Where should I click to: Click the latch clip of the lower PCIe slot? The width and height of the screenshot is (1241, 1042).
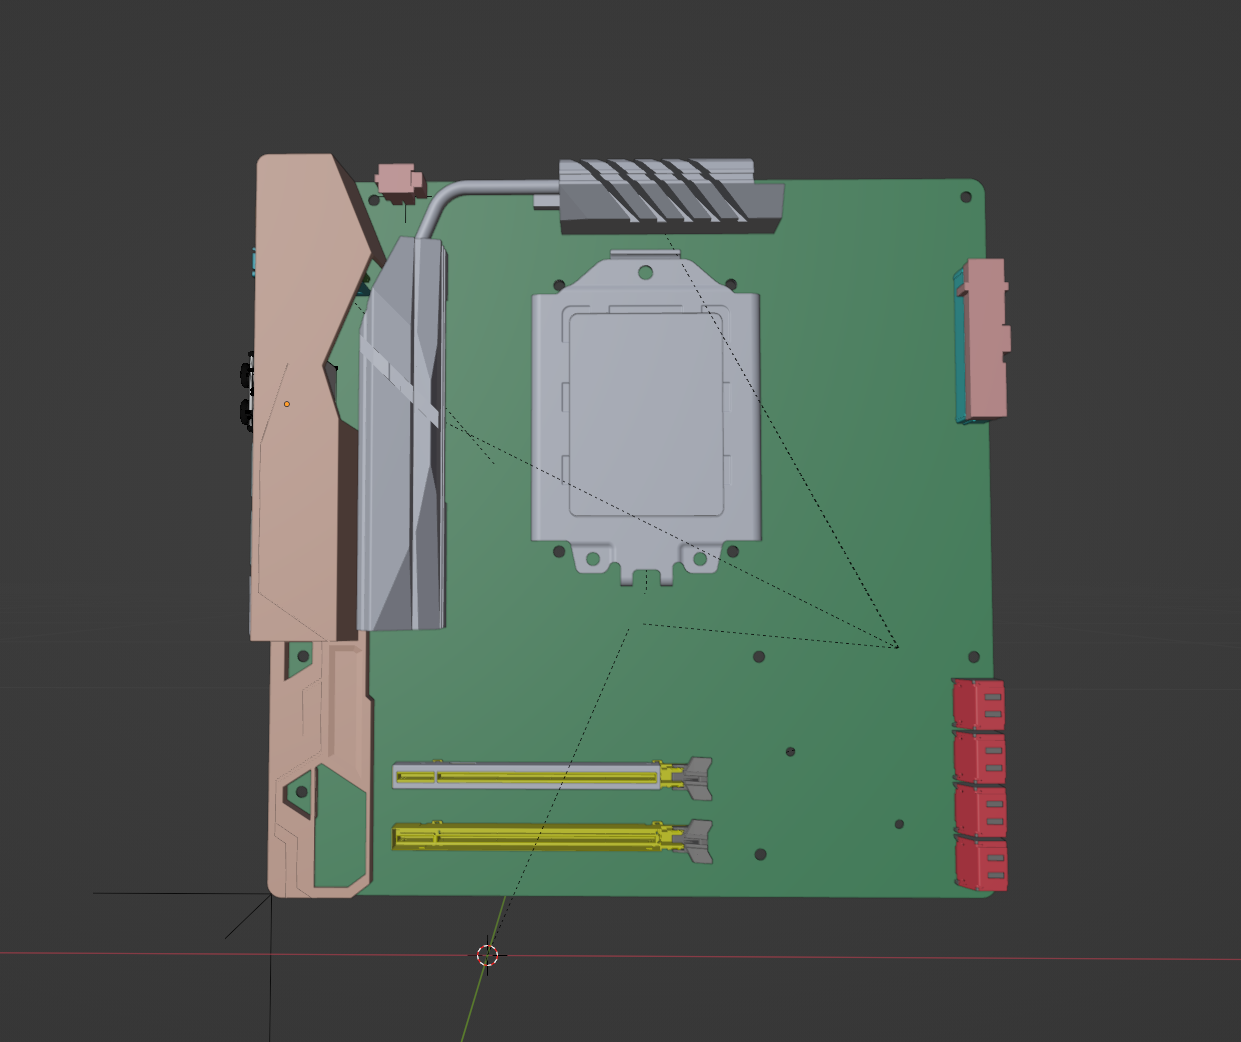click(x=697, y=840)
